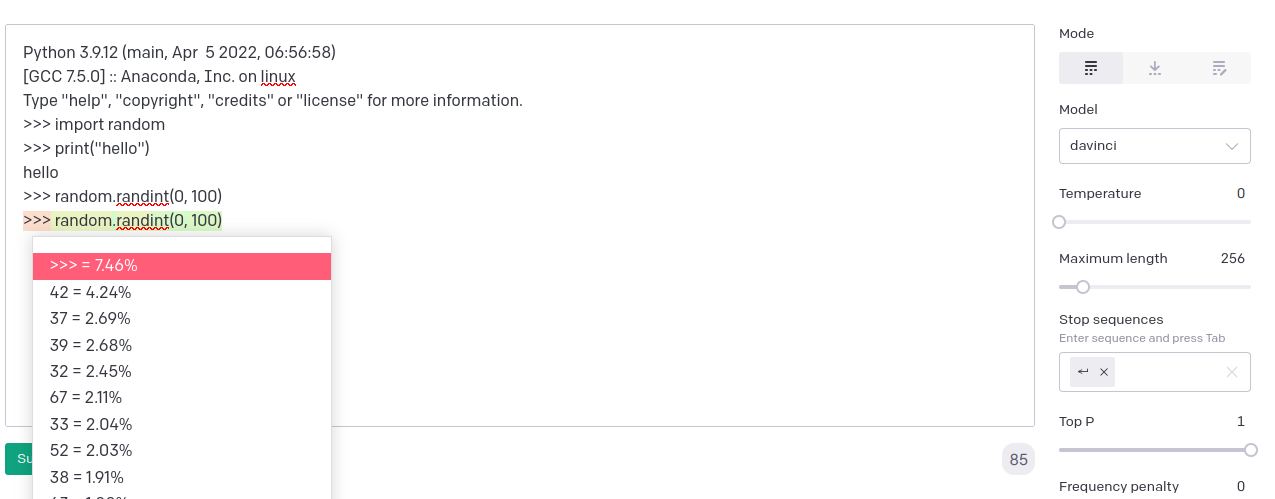Adjust the Temperature slider handle

coord(1059,222)
